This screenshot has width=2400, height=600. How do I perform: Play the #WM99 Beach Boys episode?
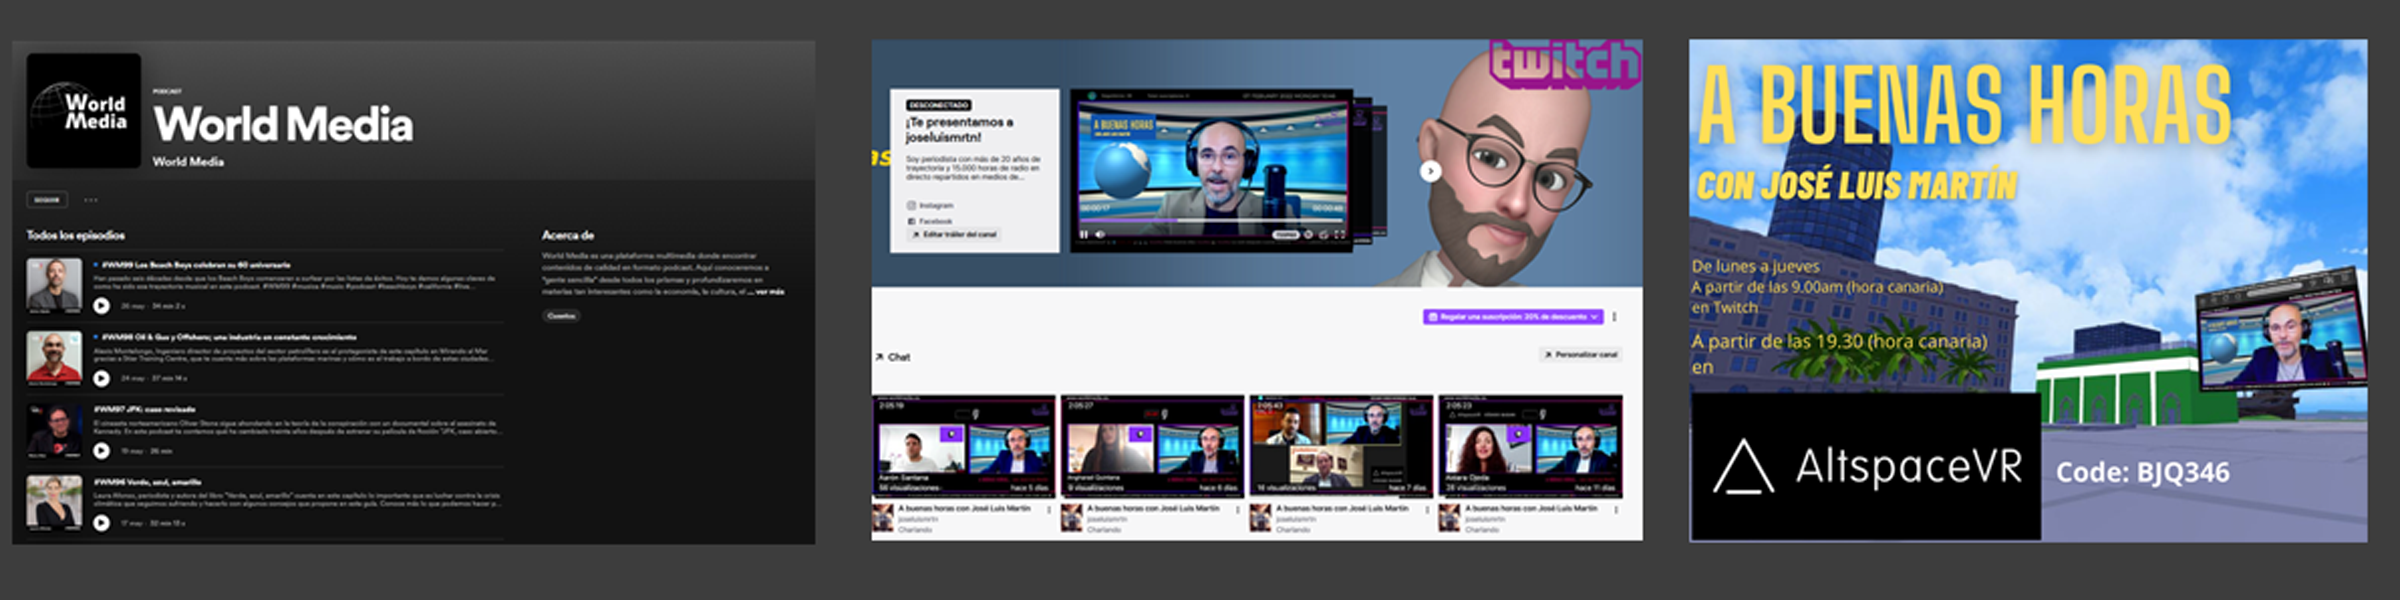coord(101,306)
